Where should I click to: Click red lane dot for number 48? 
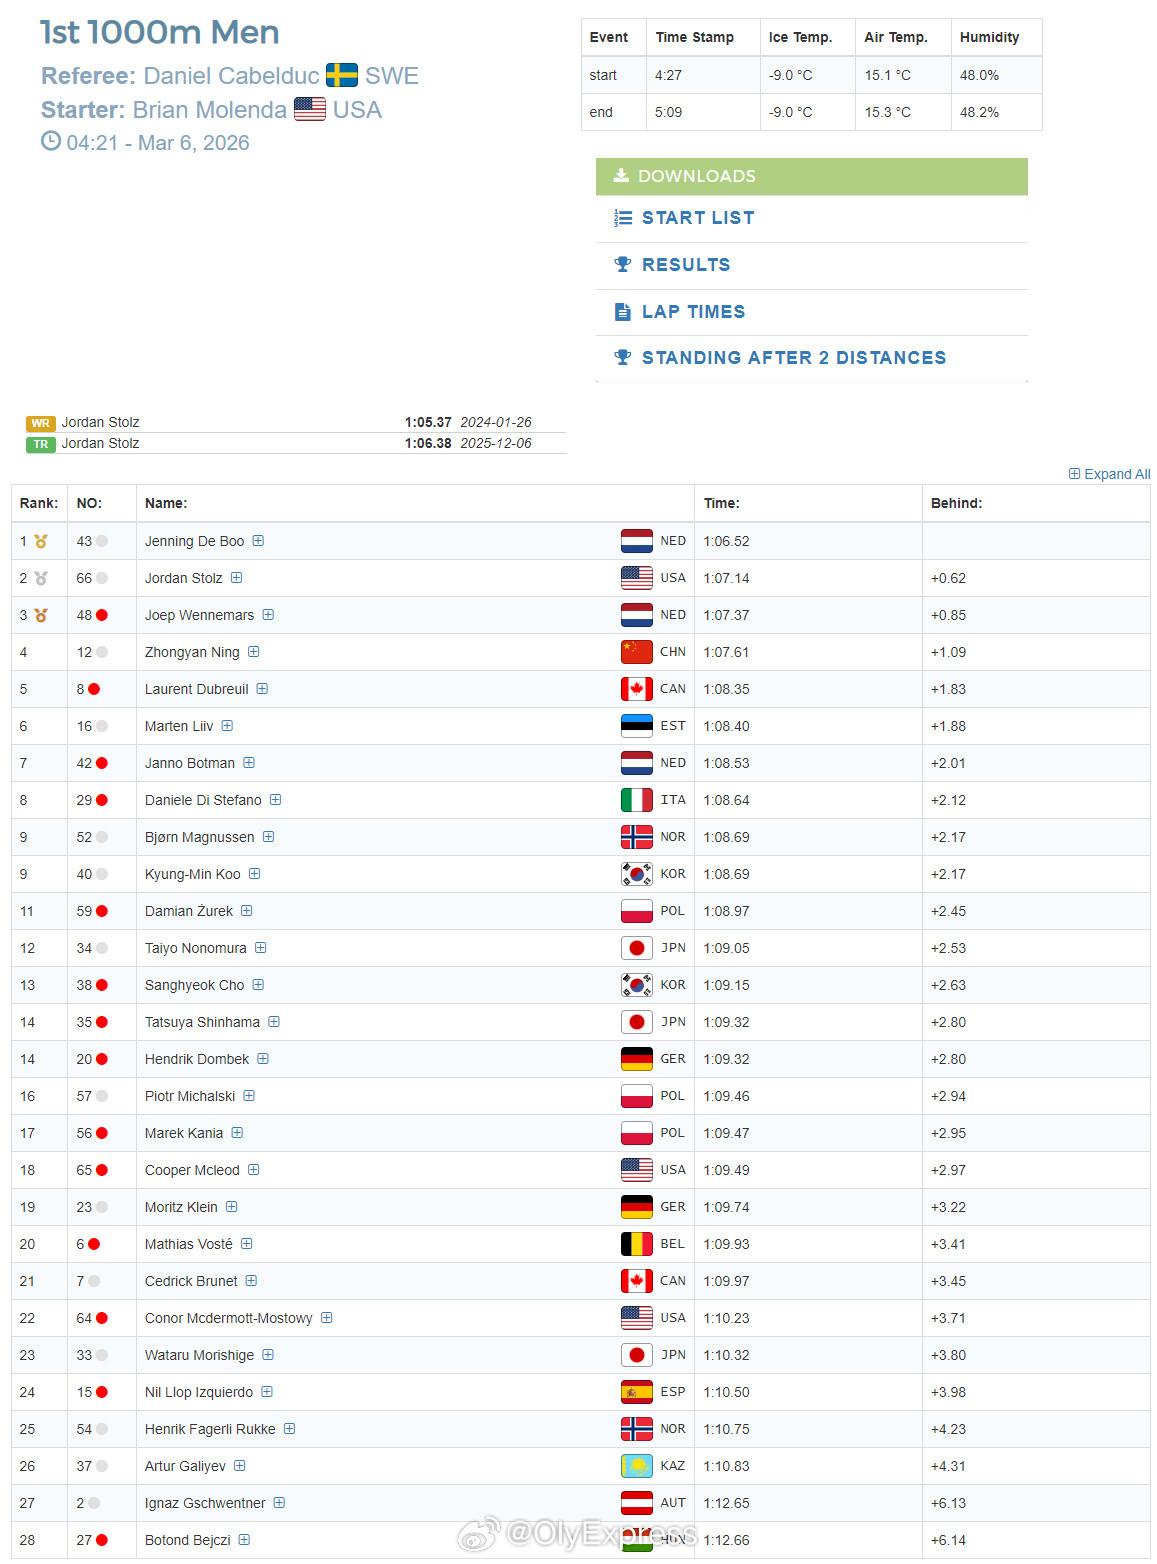102,615
